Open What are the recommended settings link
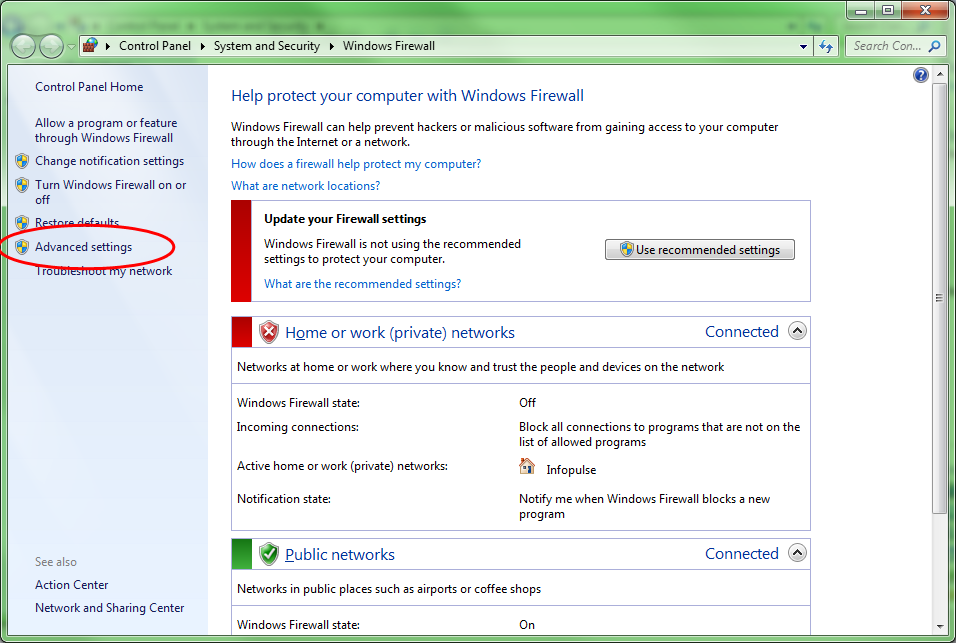956x643 pixels. (x=362, y=284)
